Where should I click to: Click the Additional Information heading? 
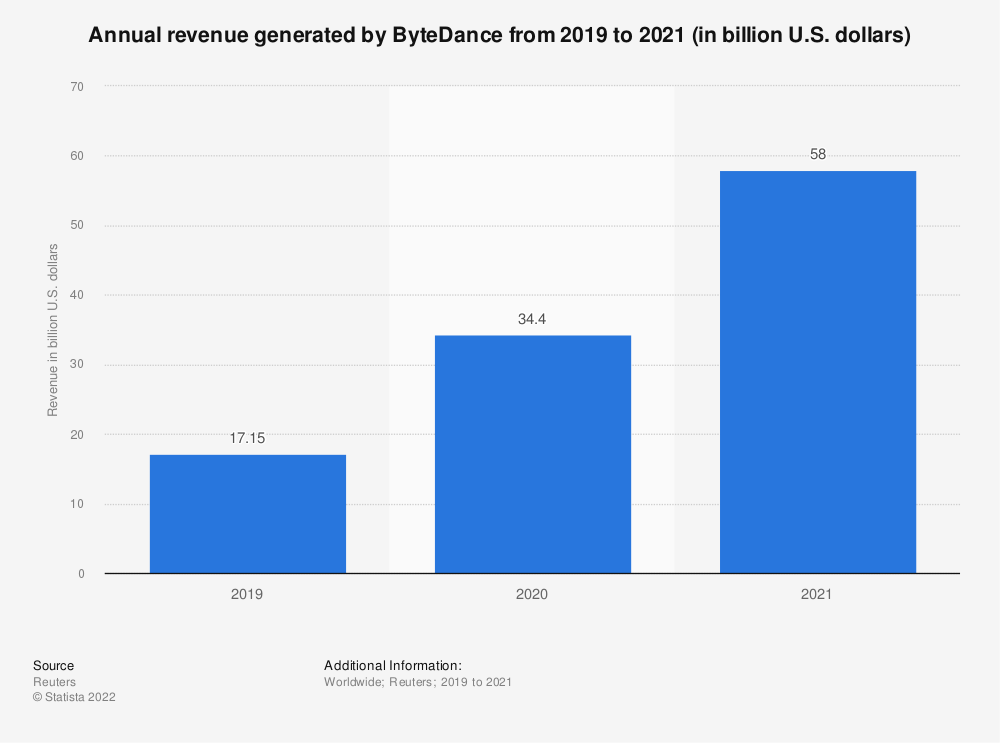393,666
